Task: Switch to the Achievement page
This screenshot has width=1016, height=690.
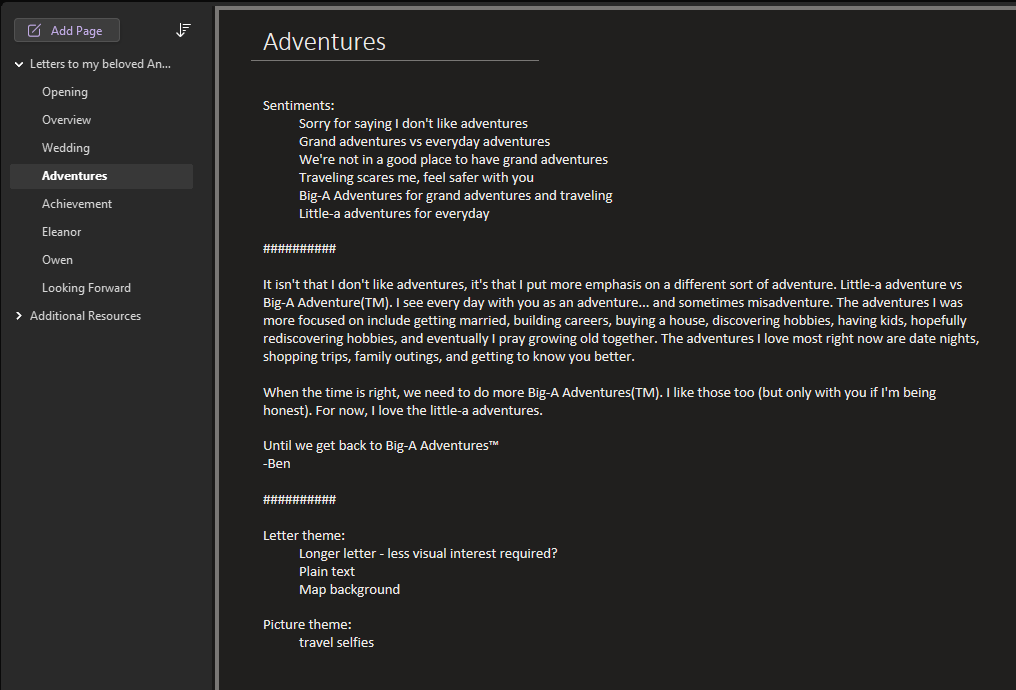Action: pyautogui.click(x=77, y=204)
